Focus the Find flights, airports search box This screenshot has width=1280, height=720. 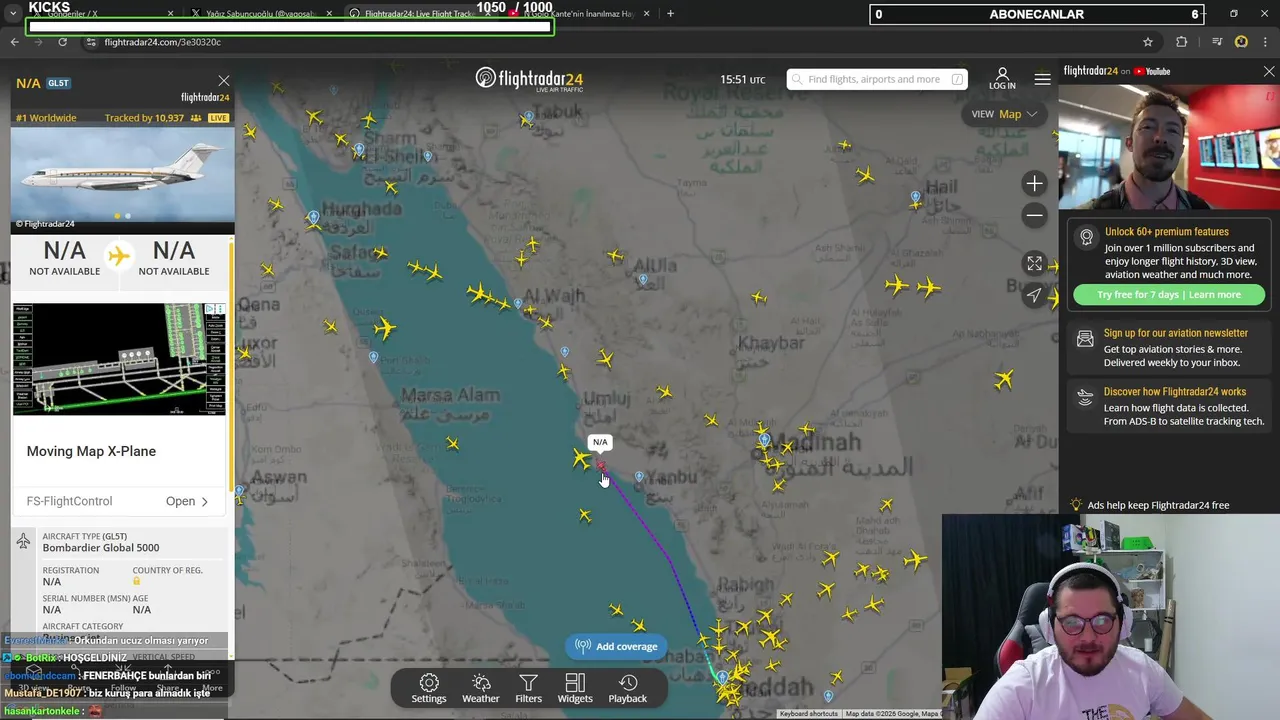(876, 79)
